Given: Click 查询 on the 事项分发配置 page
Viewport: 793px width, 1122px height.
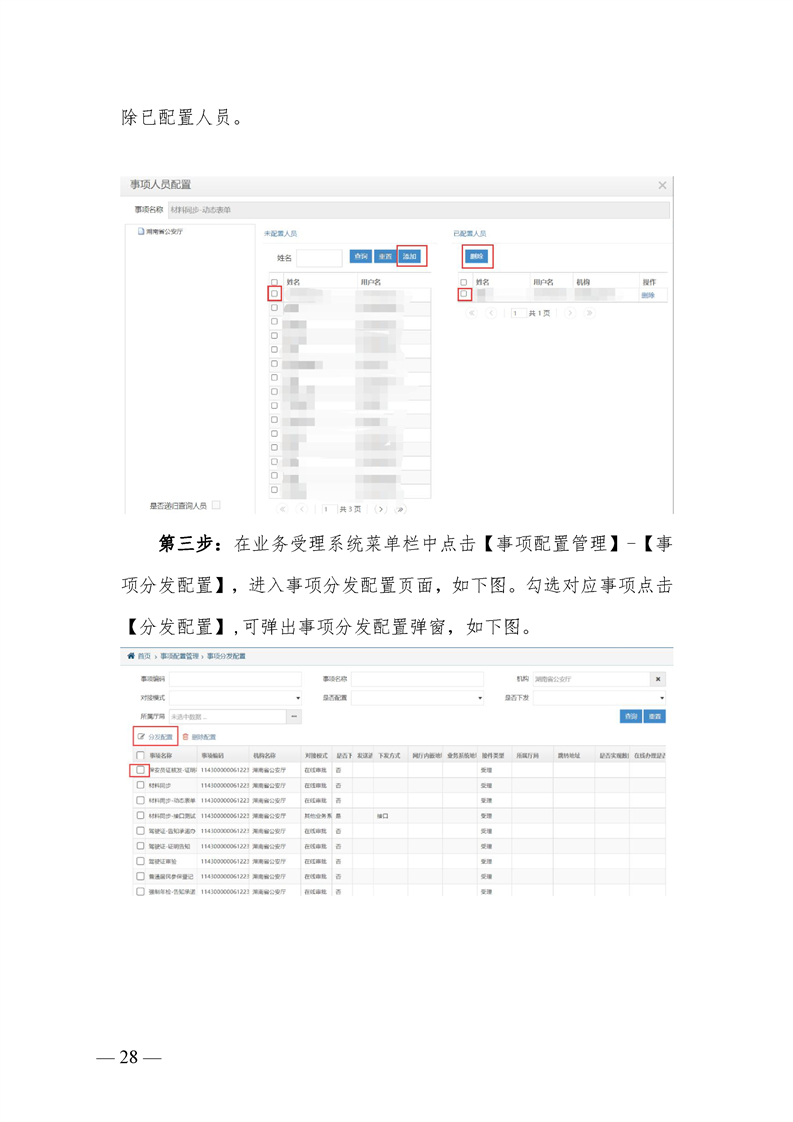Looking at the screenshot, I should pos(631,716).
